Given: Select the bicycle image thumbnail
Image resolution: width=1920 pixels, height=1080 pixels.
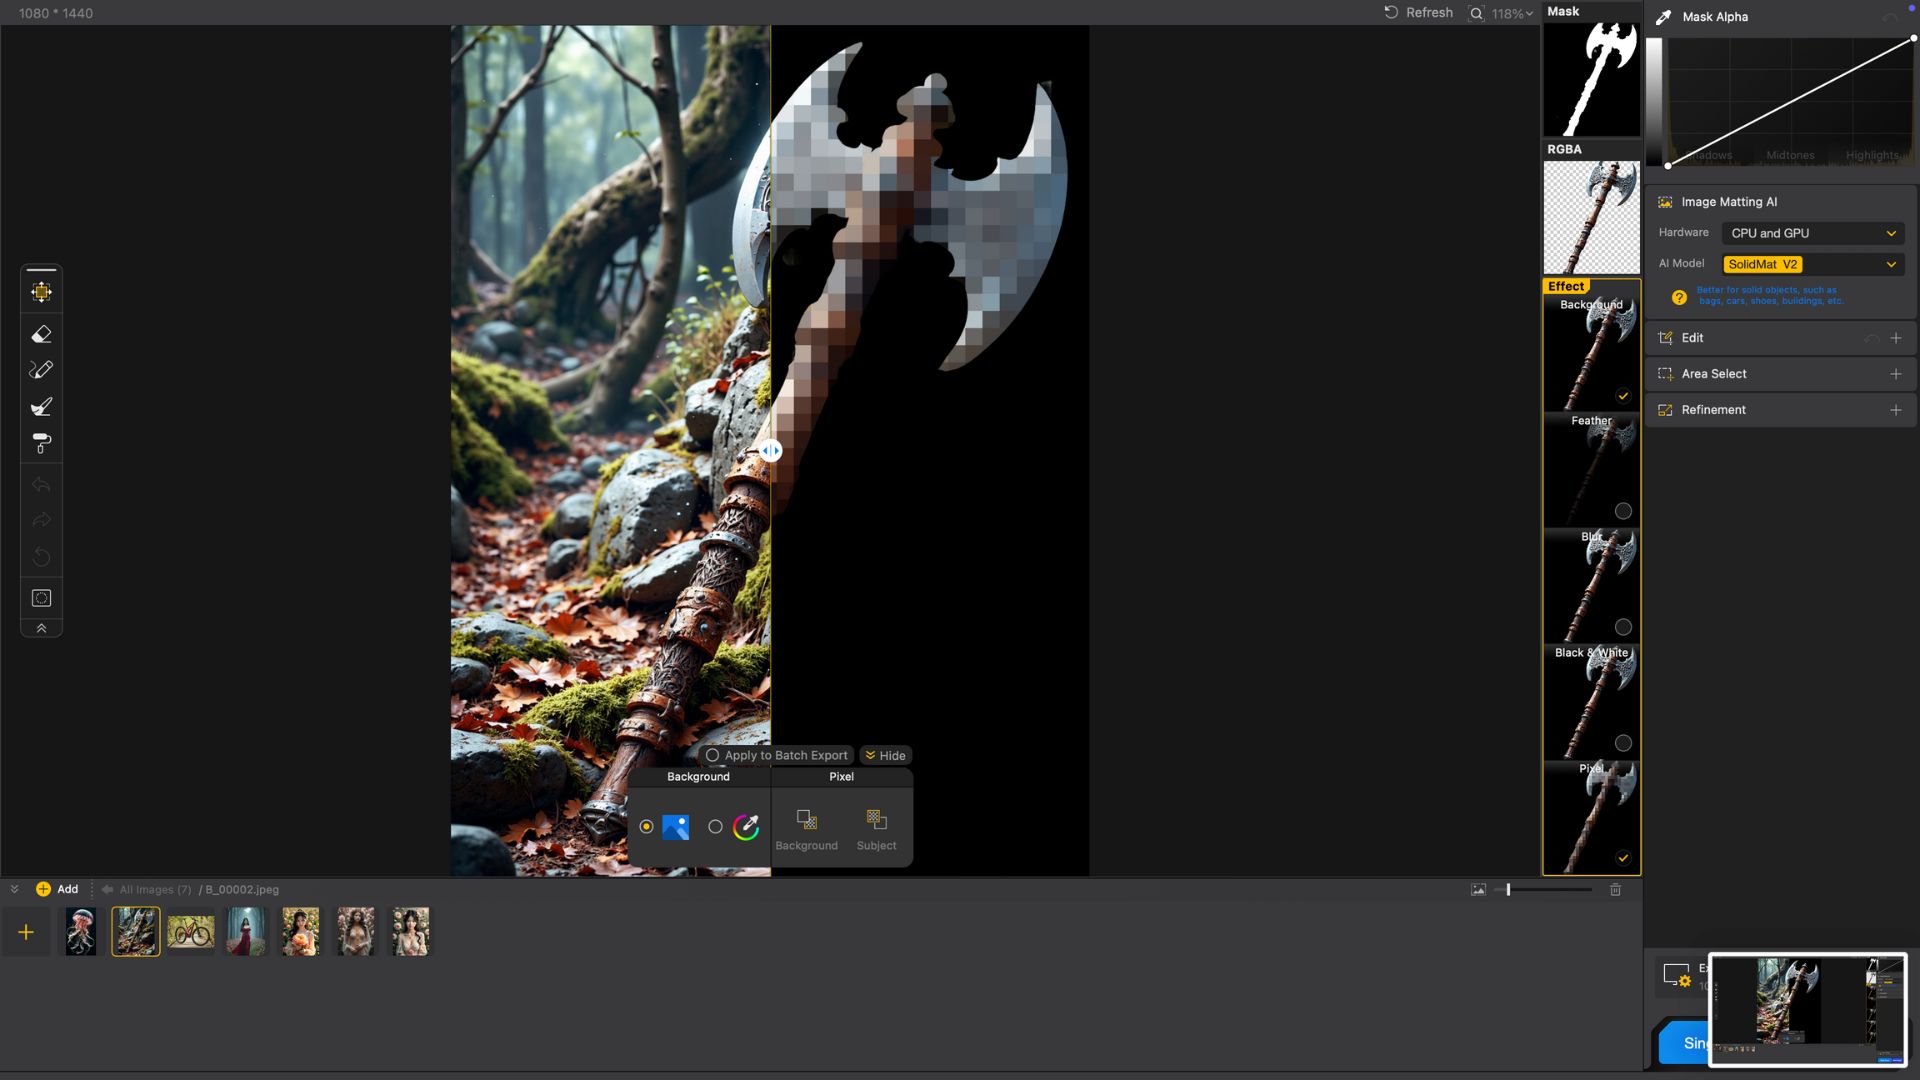Looking at the screenshot, I should pos(190,932).
